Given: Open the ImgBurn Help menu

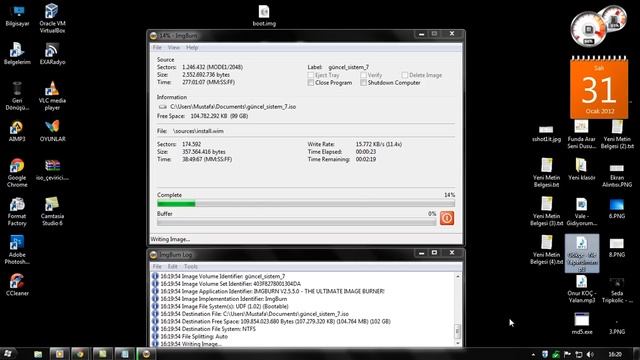Looking at the screenshot, I should (192, 47).
